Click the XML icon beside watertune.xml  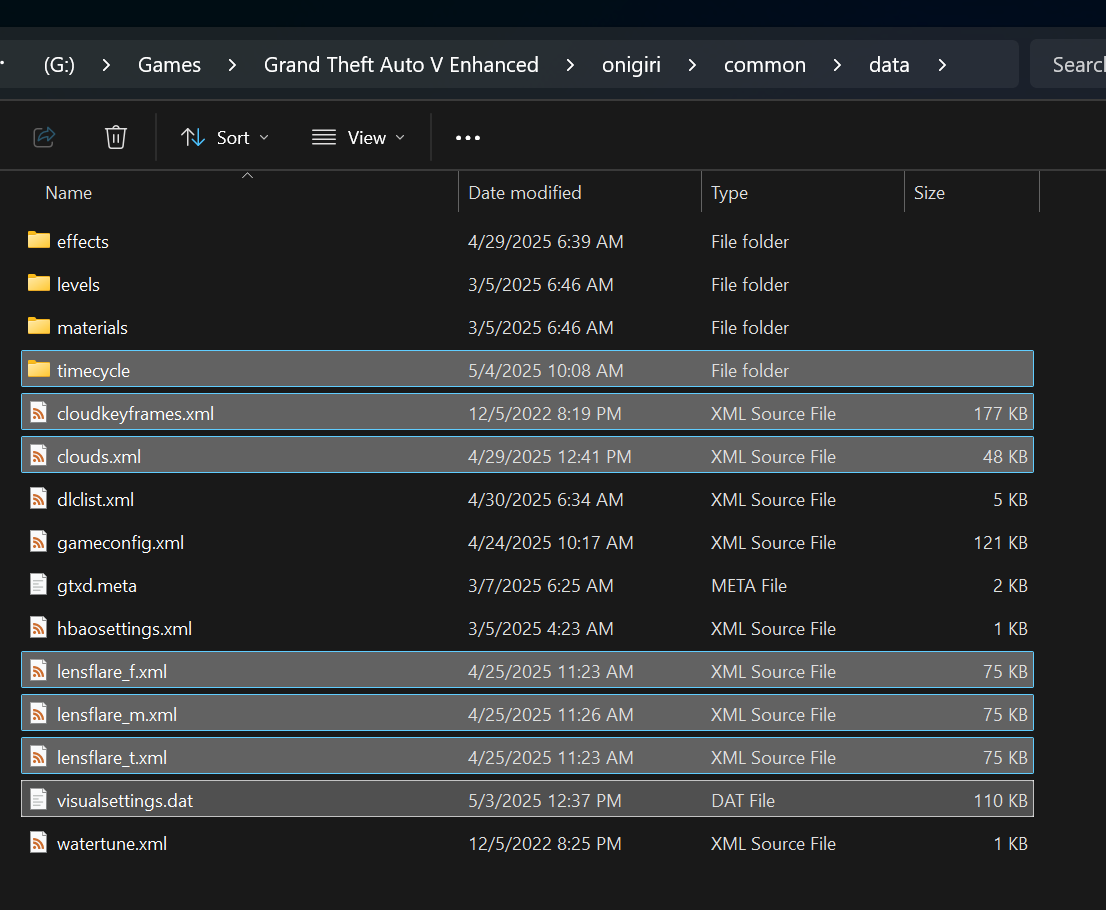pyautogui.click(x=39, y=843)
